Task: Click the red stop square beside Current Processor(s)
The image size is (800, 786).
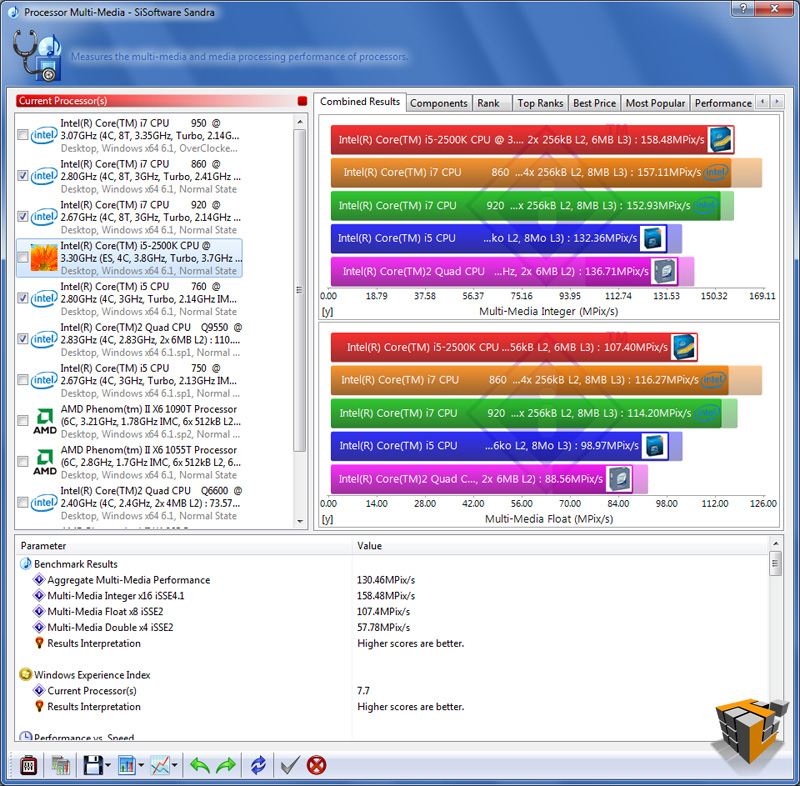Action: (x=303, y=101)
